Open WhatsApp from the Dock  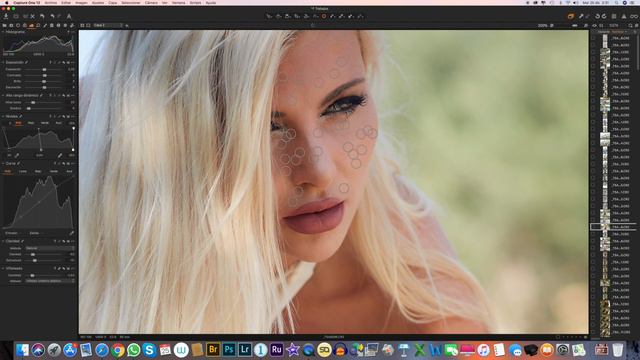pyautogui.click(x=133, y=350)
